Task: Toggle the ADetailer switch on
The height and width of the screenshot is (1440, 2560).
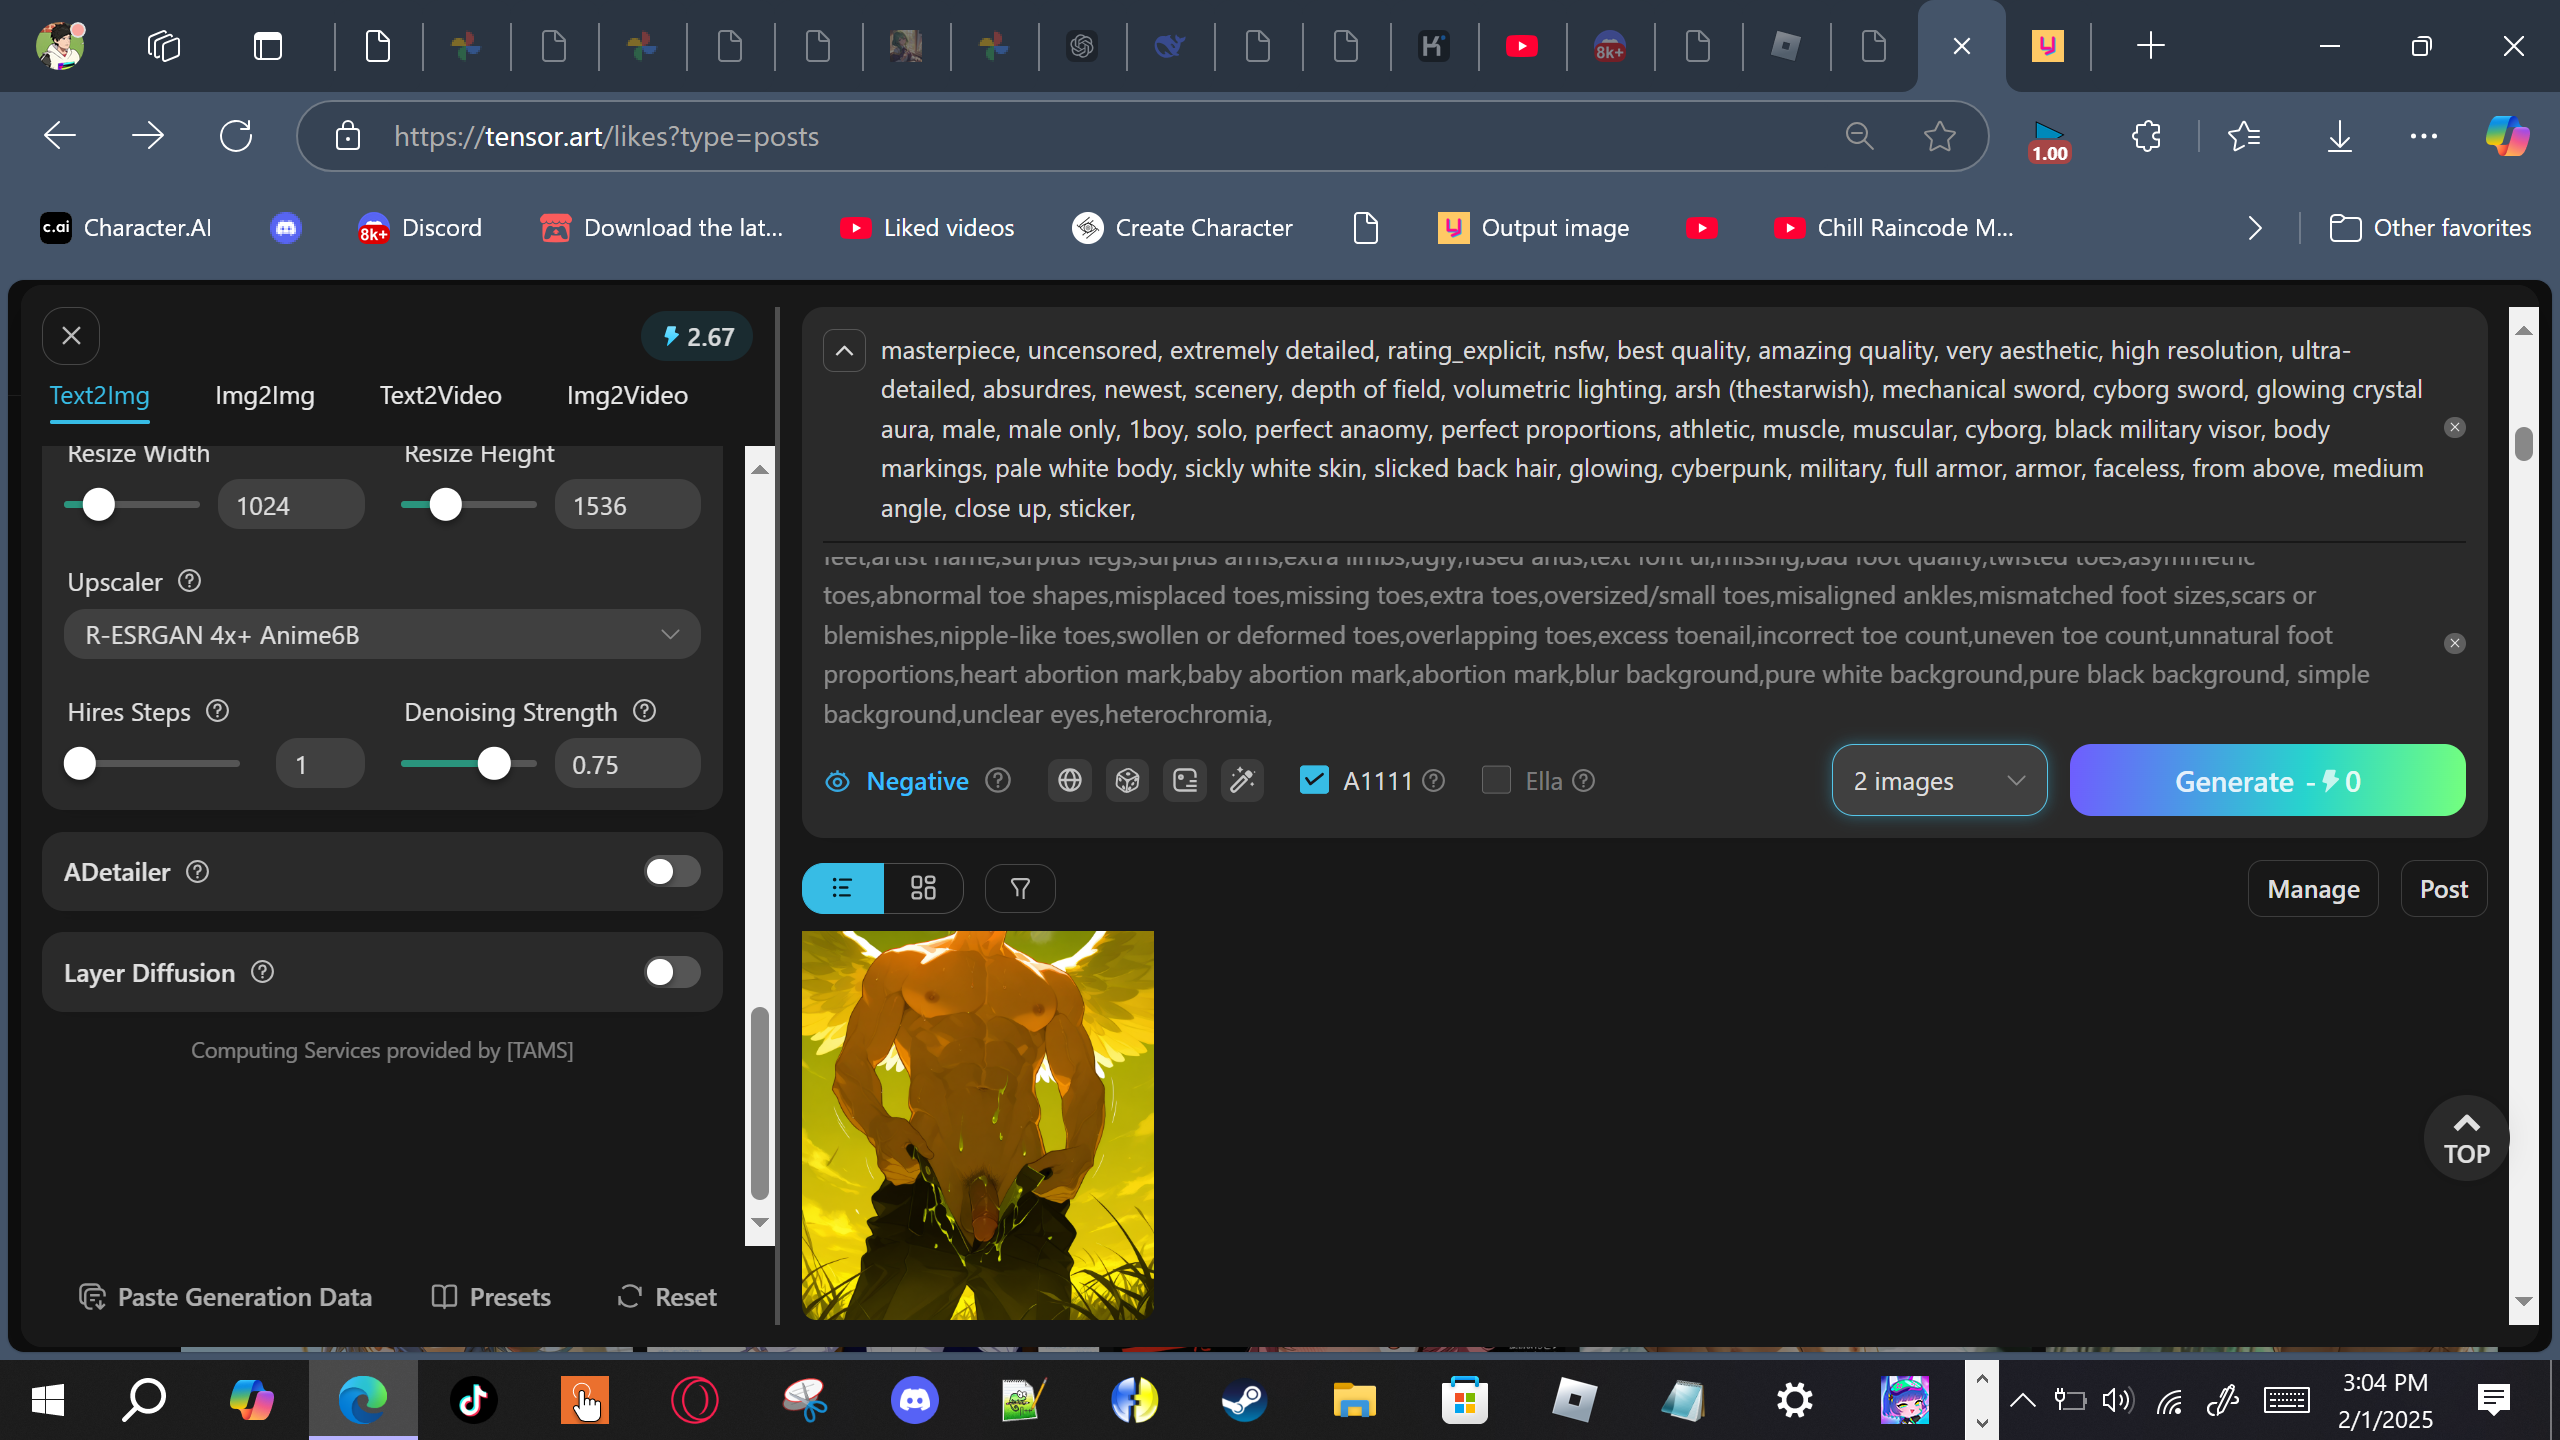Action: coord(672,872)
